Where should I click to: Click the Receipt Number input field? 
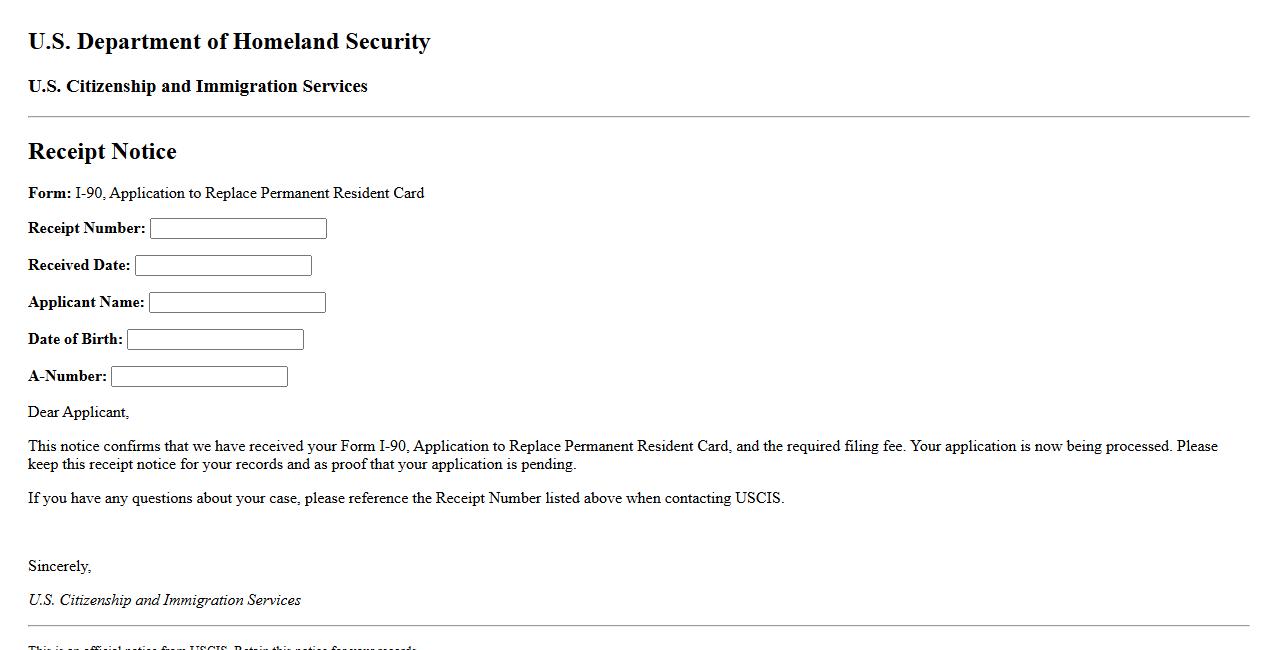tap(238, 229)
